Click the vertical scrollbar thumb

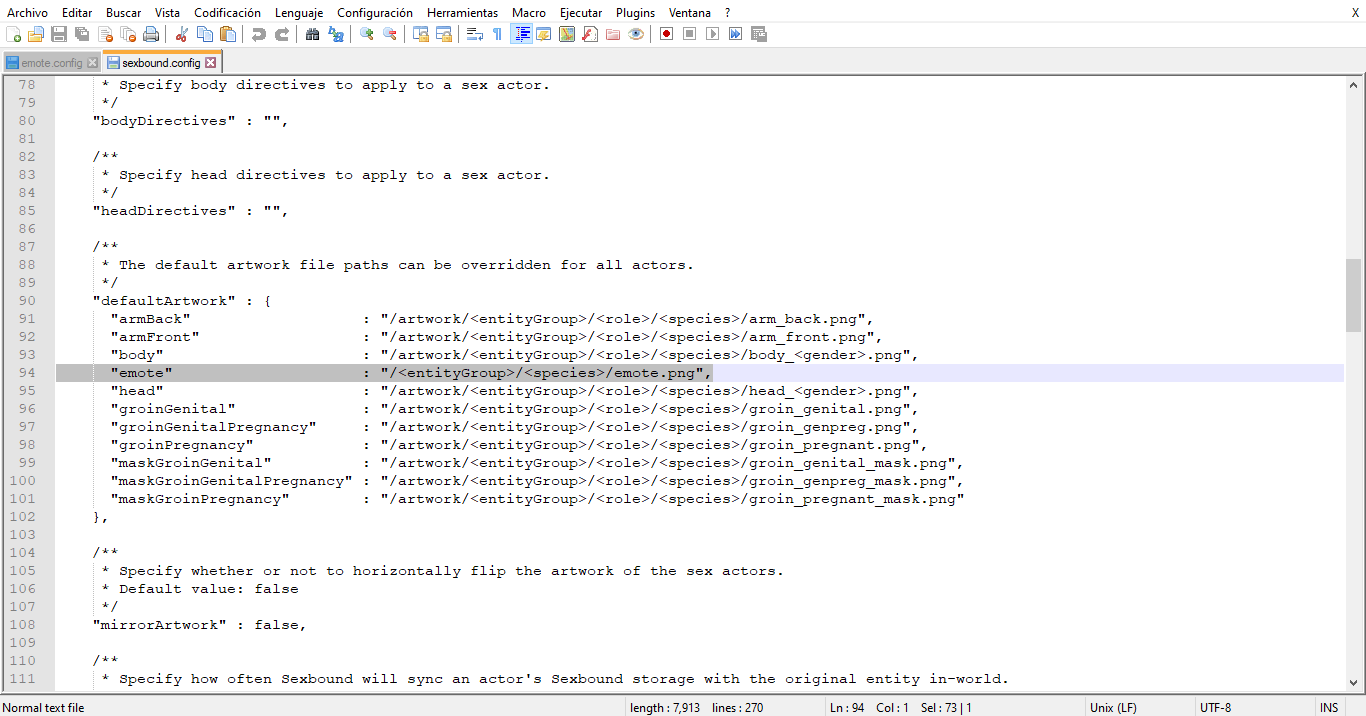pyautogui.click(x=1353, y=295)
